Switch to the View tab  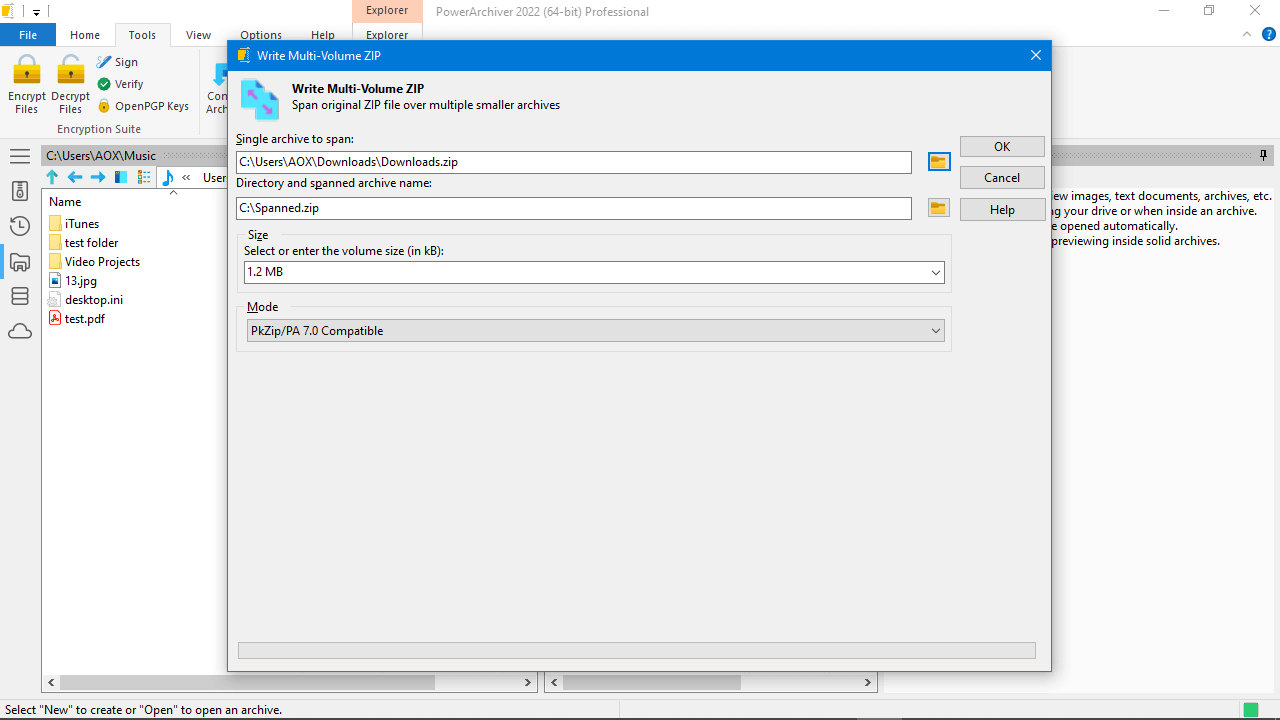click(198, 35)
